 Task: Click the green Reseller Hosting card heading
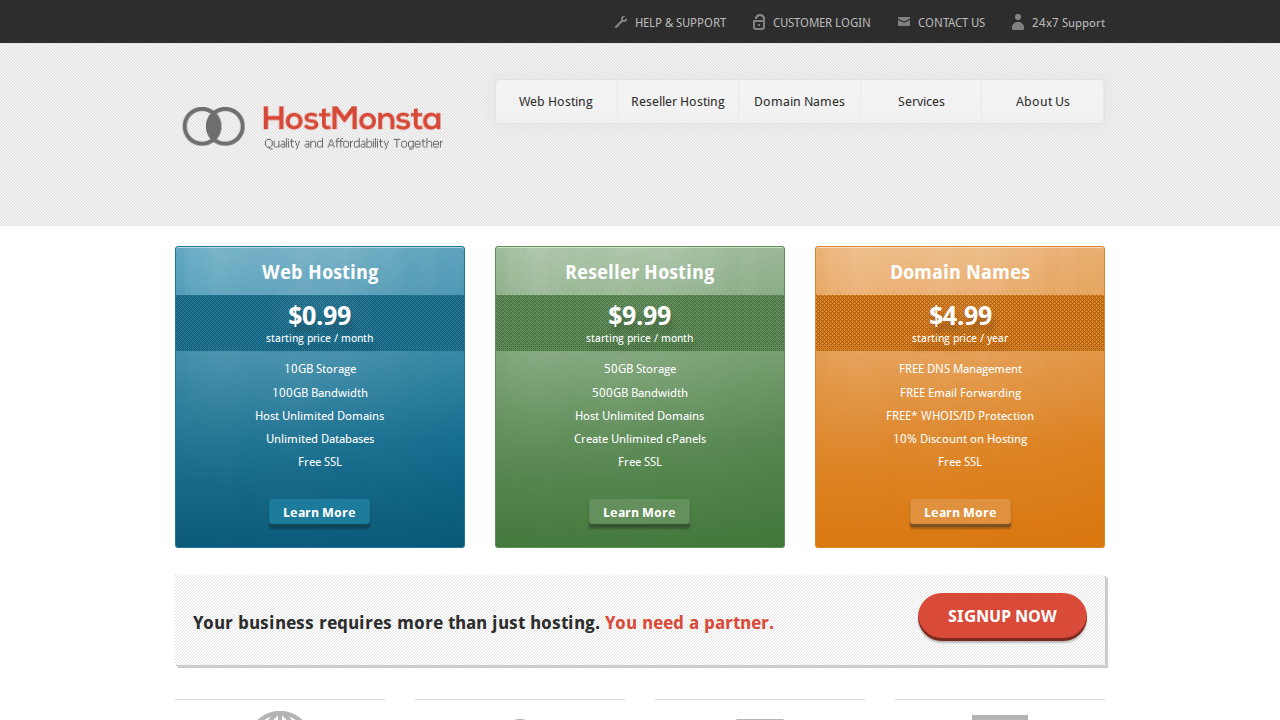640,272
